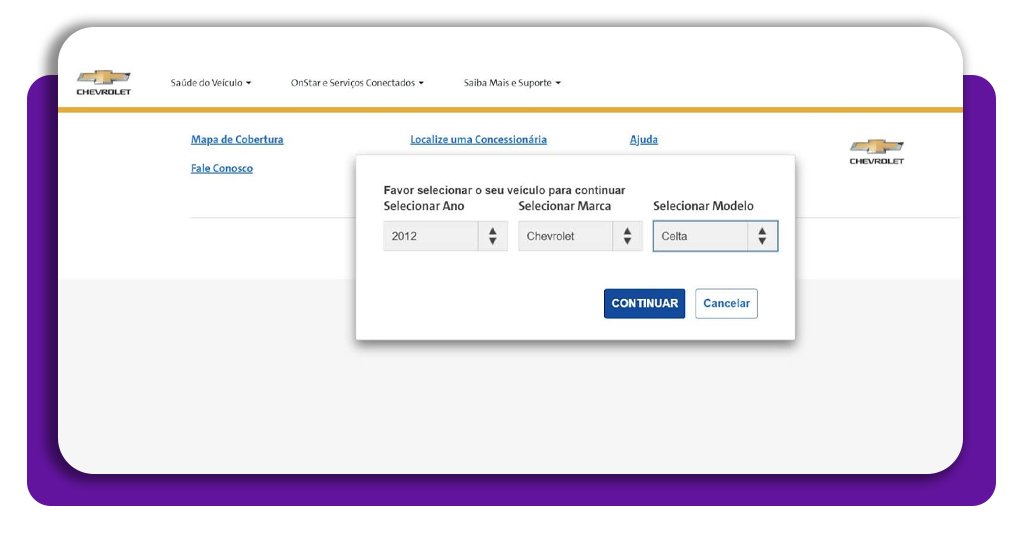Click the arrows icon on the Marca selector

627,236
